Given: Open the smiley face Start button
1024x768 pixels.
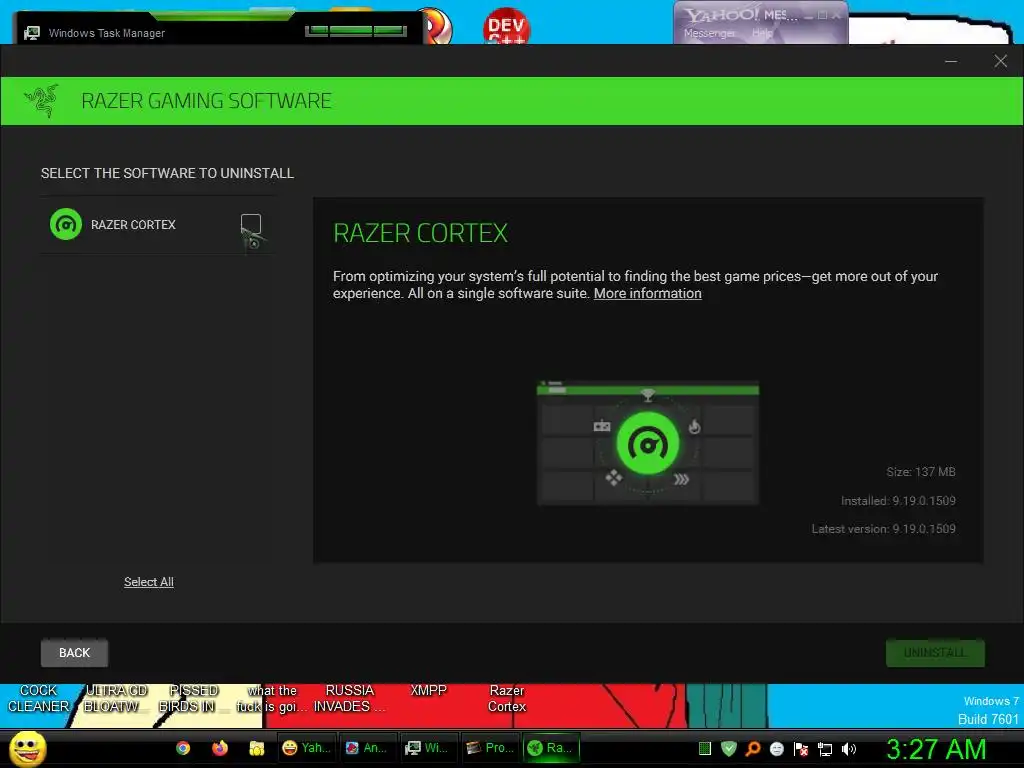Looking at the screenshot, I should tap(28, 748).
